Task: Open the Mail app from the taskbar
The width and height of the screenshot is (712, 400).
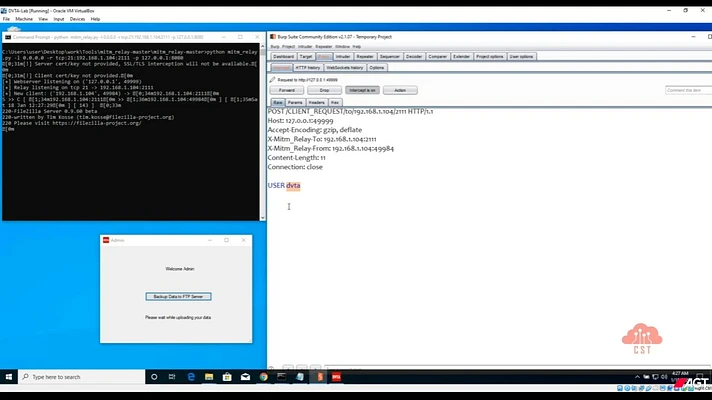Action: coord(245,377)
